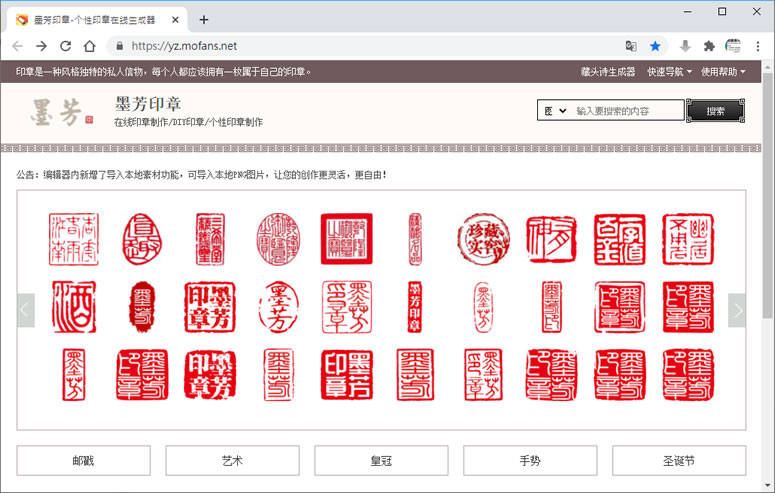The image size is (775, 493).
Task: Open a new browser tab
Action: click(x=204, y=19)
